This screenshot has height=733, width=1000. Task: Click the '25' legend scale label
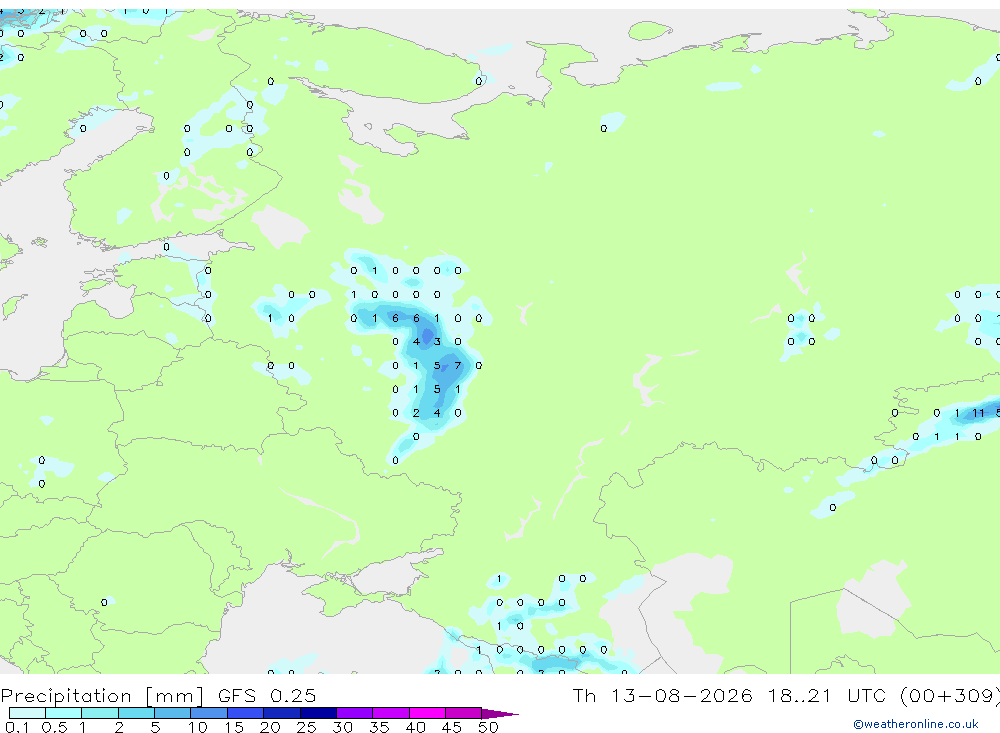(x=306, y=727)
